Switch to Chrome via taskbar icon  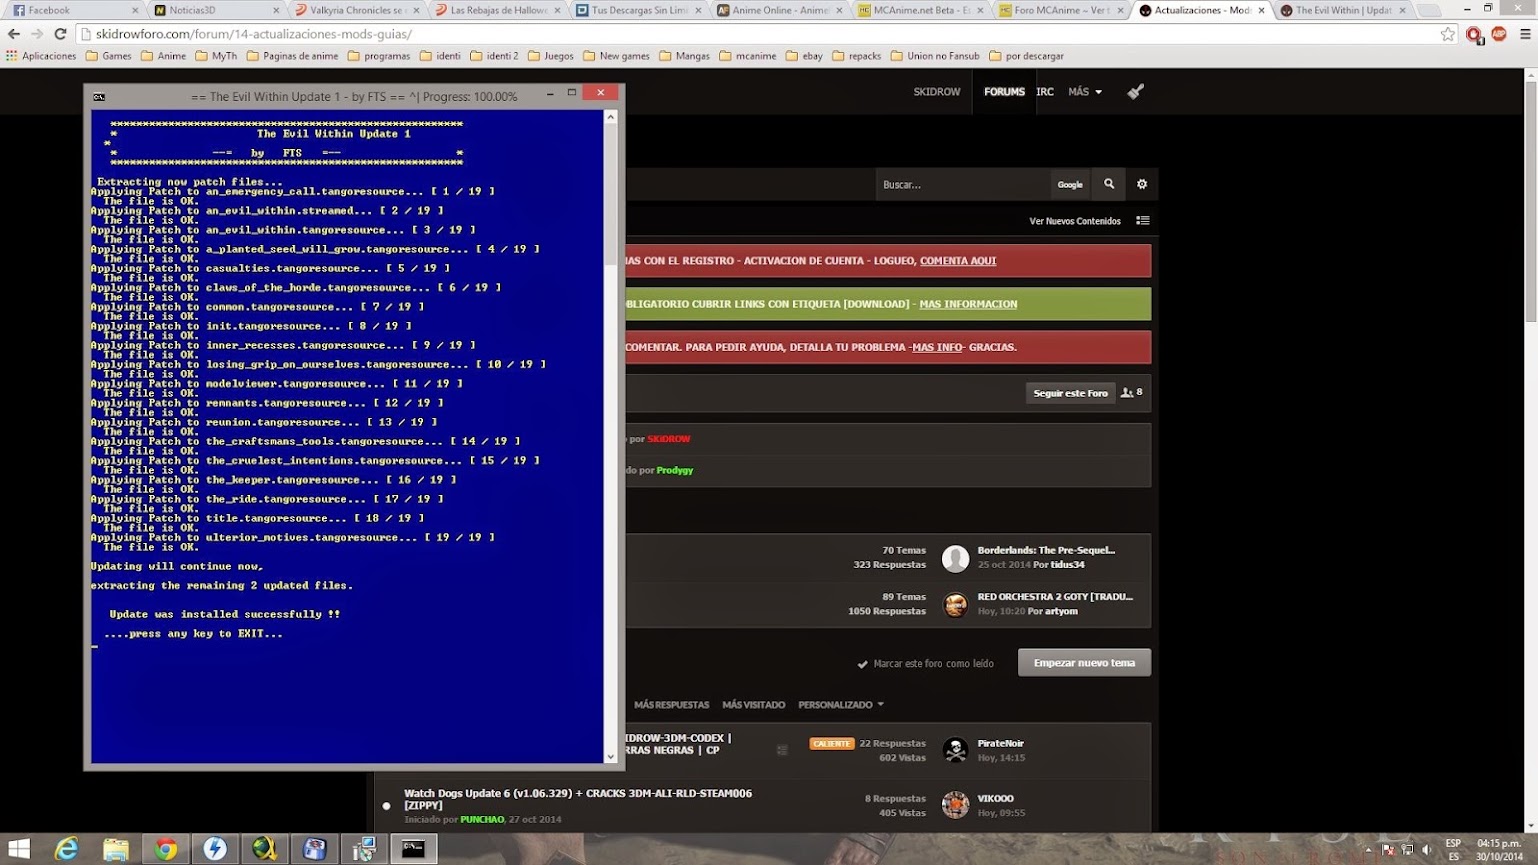coord(165,849)
